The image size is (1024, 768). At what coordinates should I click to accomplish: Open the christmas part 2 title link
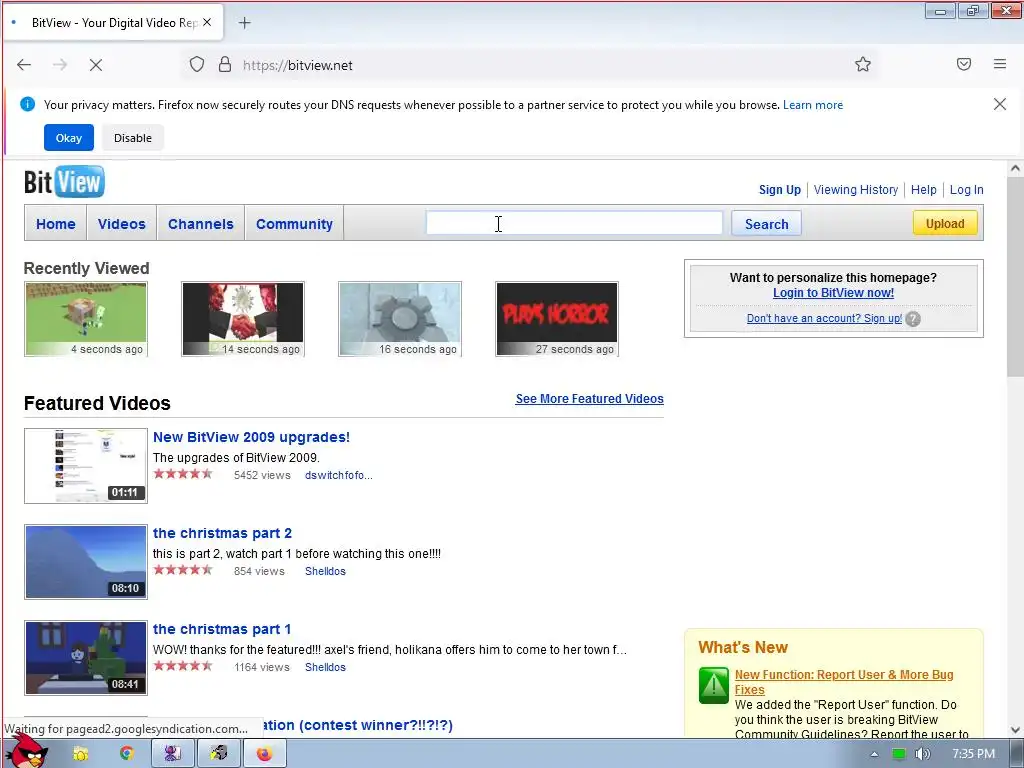click(222, 533)
